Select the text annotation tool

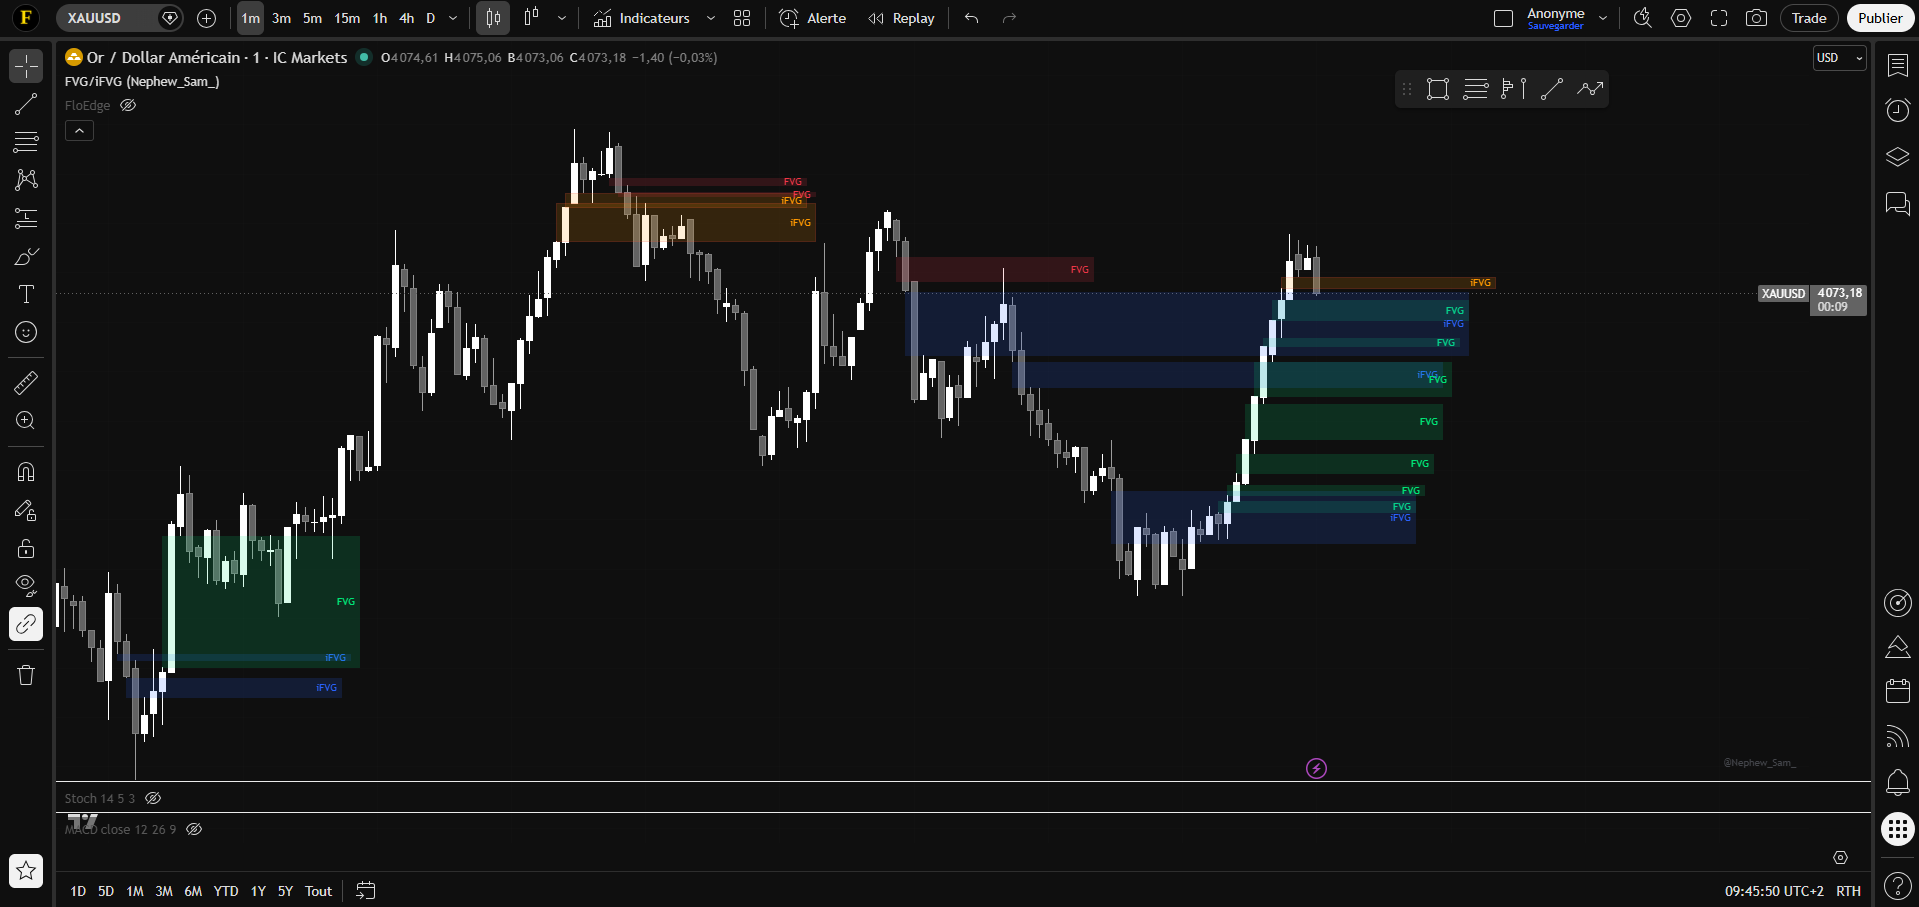pyautogui.click(x=26, y=294)
